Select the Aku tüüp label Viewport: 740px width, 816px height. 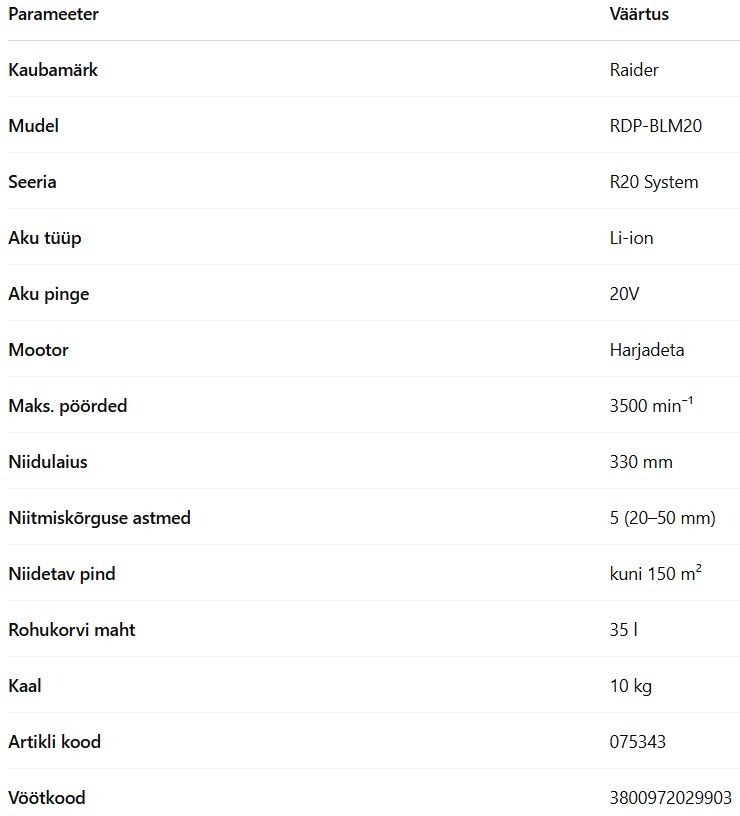[x=45, y=238]
